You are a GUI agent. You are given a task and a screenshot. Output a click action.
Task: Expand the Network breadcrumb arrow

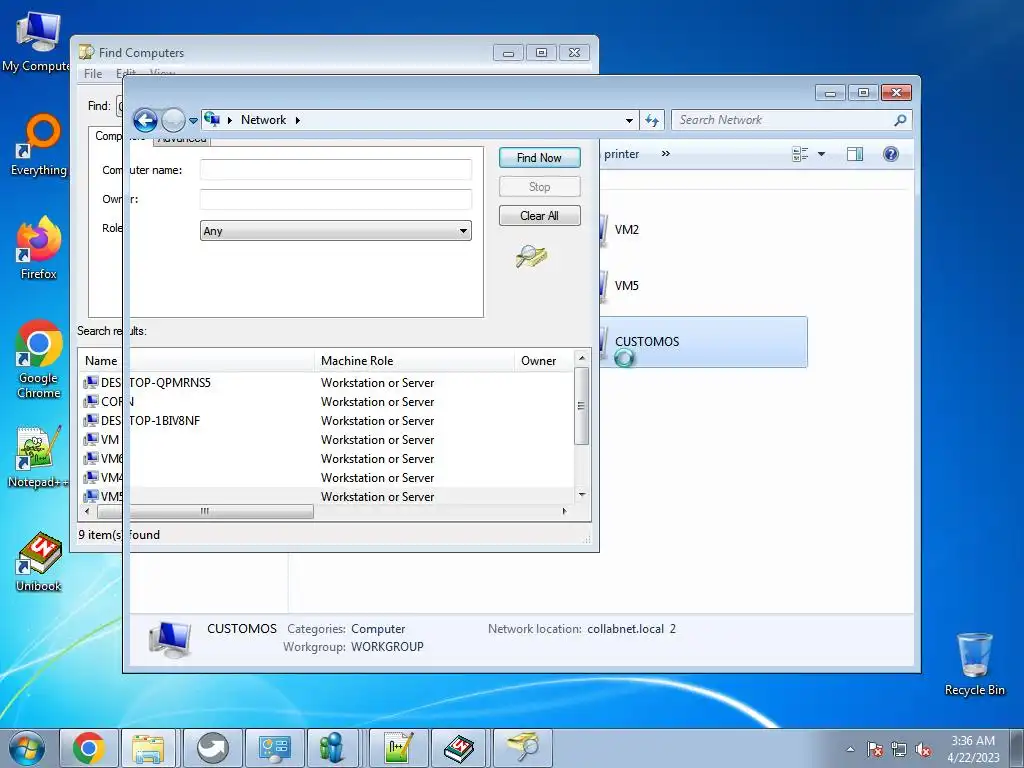[298, 120]
